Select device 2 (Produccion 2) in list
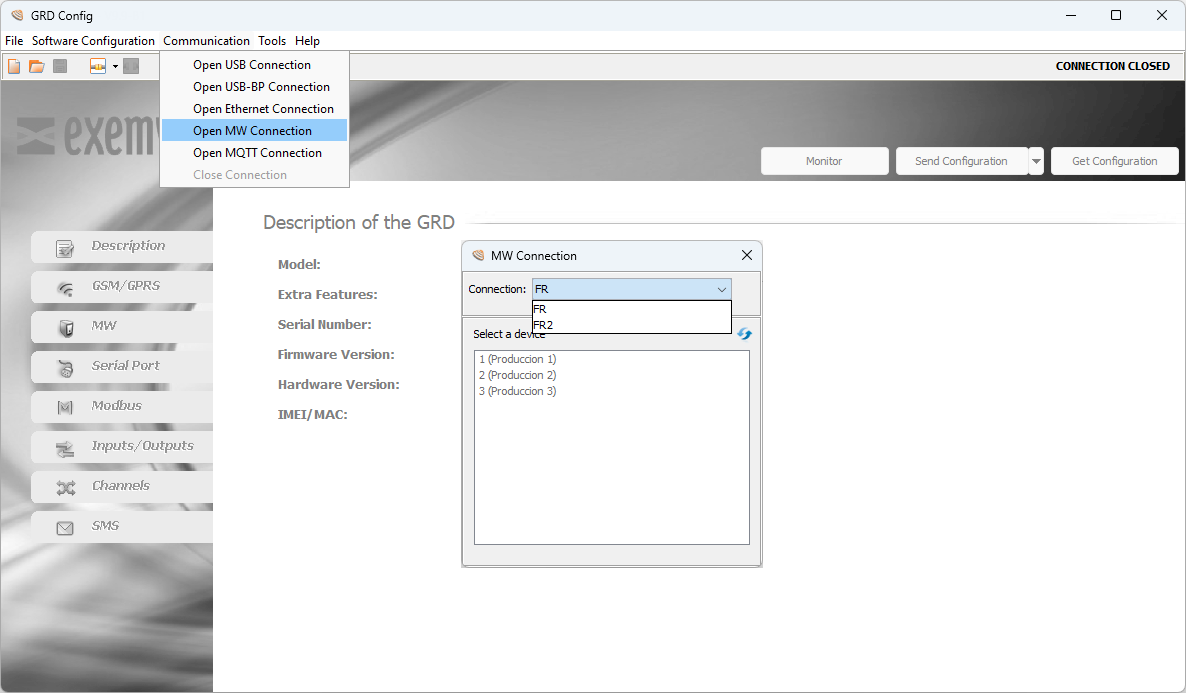The image size is (1186, 693). point(517,375)
